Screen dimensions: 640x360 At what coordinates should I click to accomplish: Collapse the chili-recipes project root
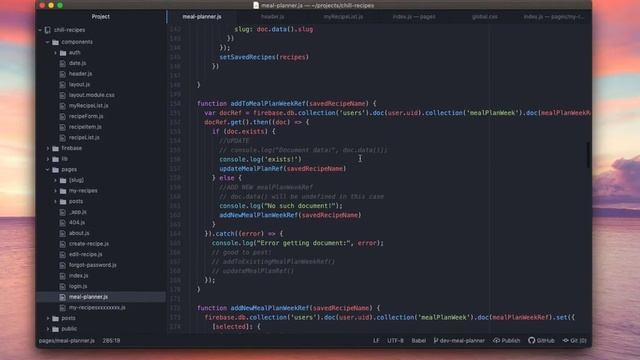tap(40, 30)
